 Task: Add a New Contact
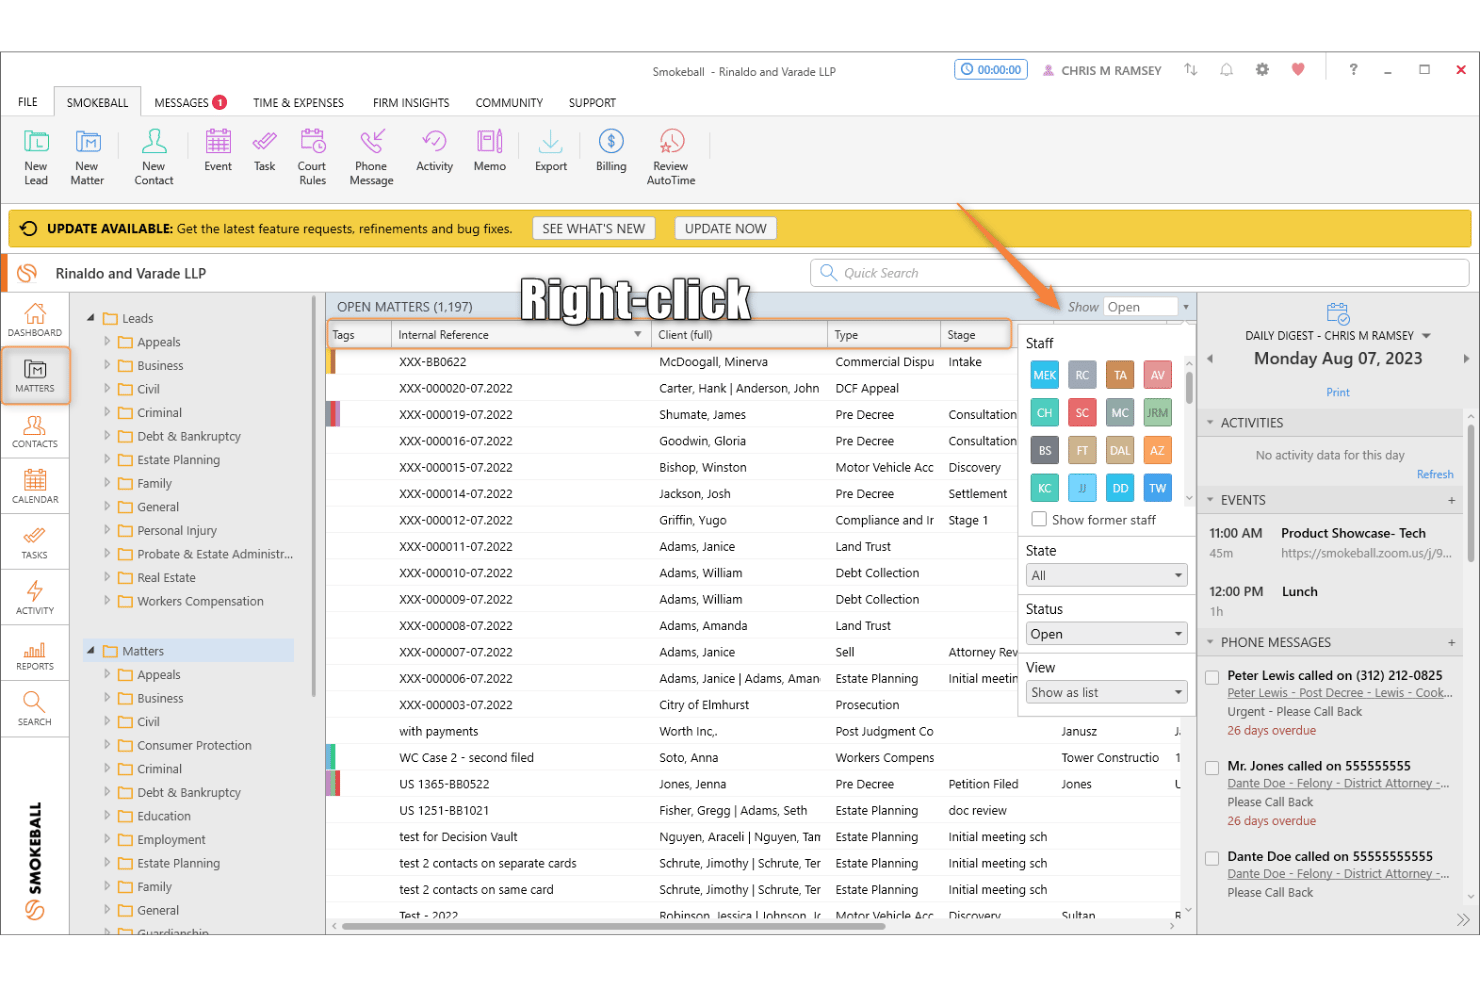tap(154, 157)
